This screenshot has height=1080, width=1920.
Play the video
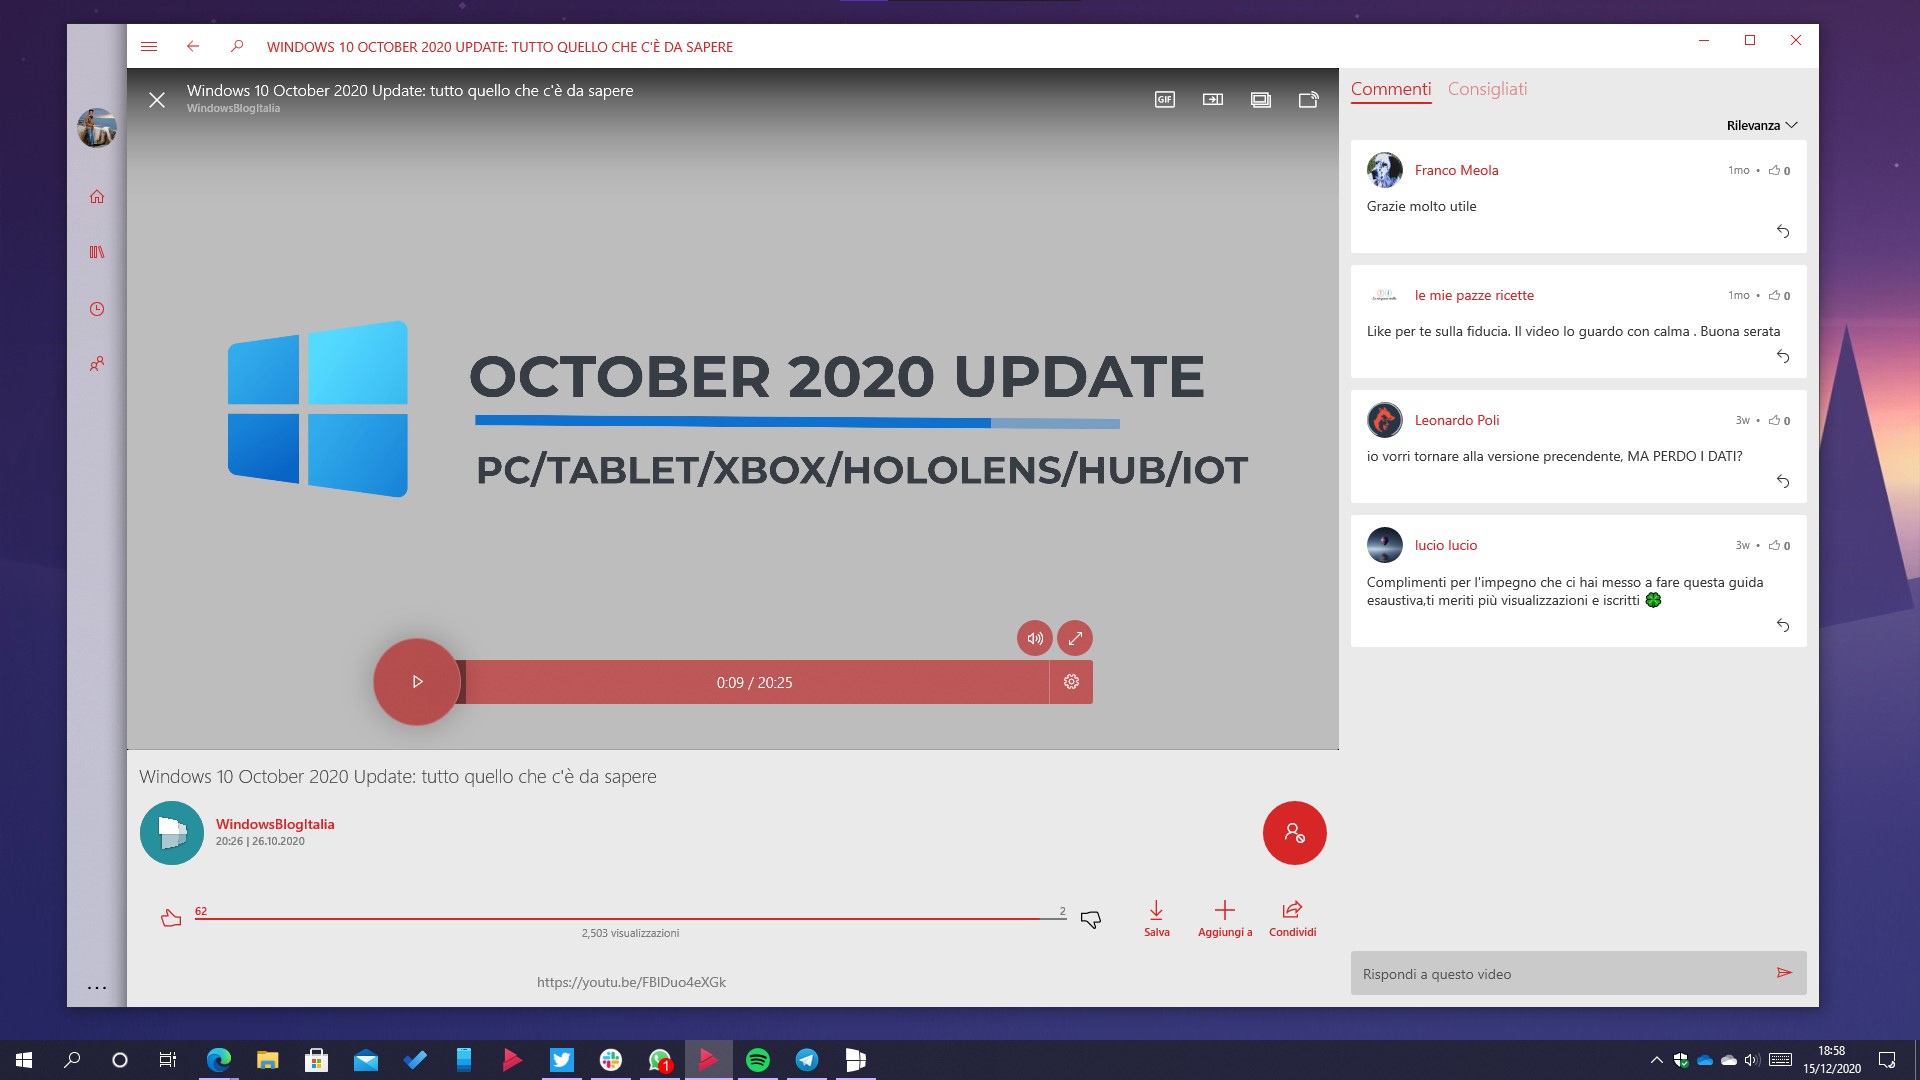[417, 682]
